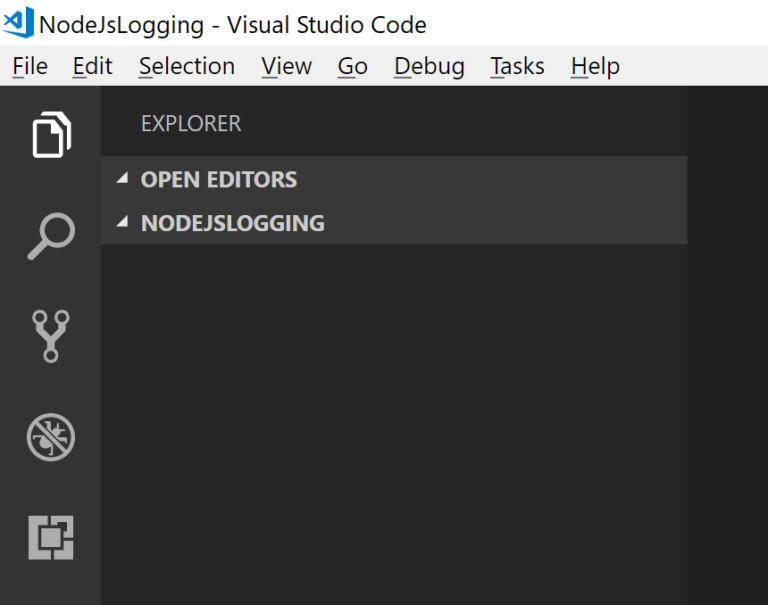Open the Selection menu
The height and width of the screenshot is (605, 768).
pos(187,66)
